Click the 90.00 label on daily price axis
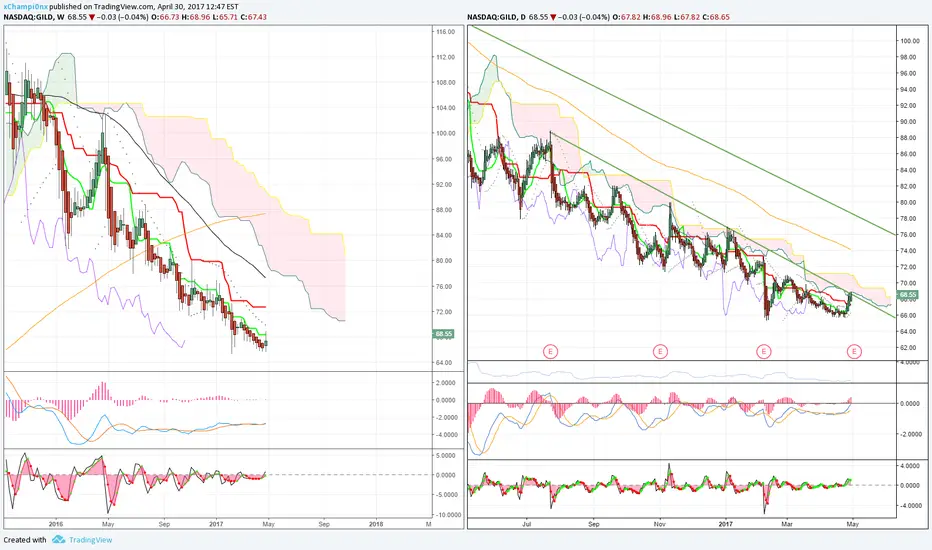Viewport: 932px width, 550px height. tap(908, 122)
